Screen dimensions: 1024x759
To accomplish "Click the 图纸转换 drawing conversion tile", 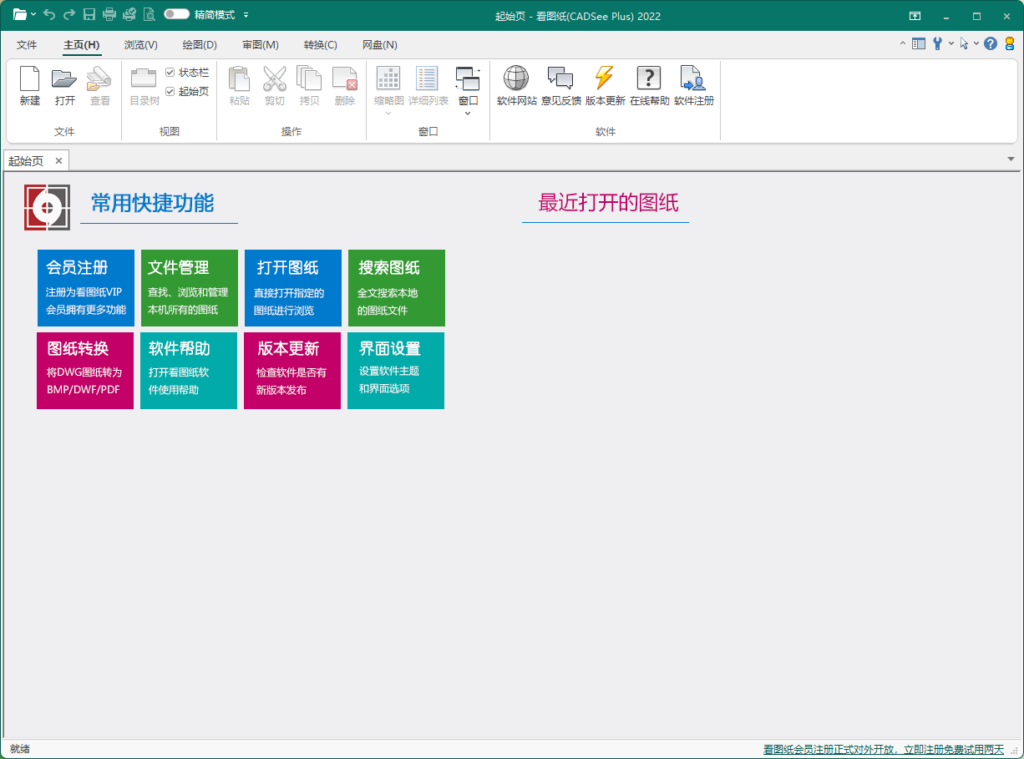I will point(85,370).
